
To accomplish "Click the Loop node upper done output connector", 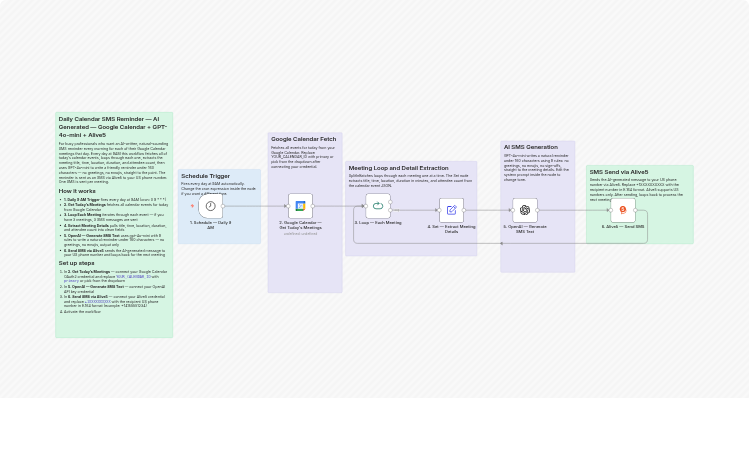I will [390, 202].
